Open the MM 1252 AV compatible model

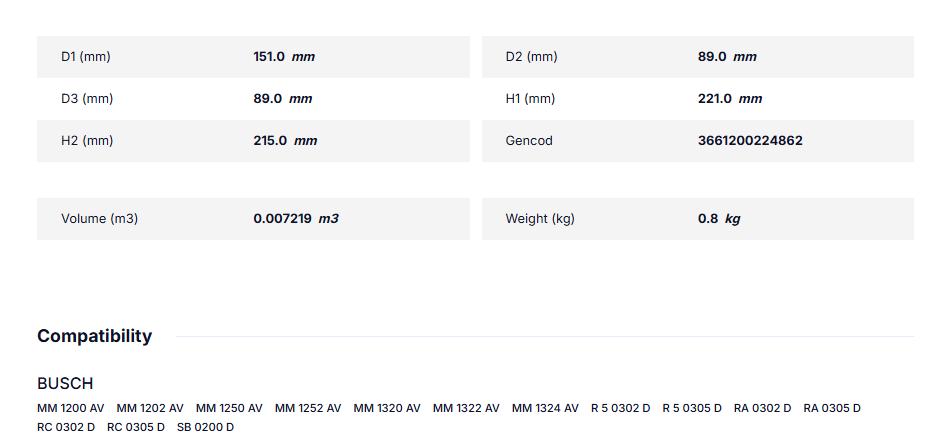pyautogui.click(x=308, y=408)
